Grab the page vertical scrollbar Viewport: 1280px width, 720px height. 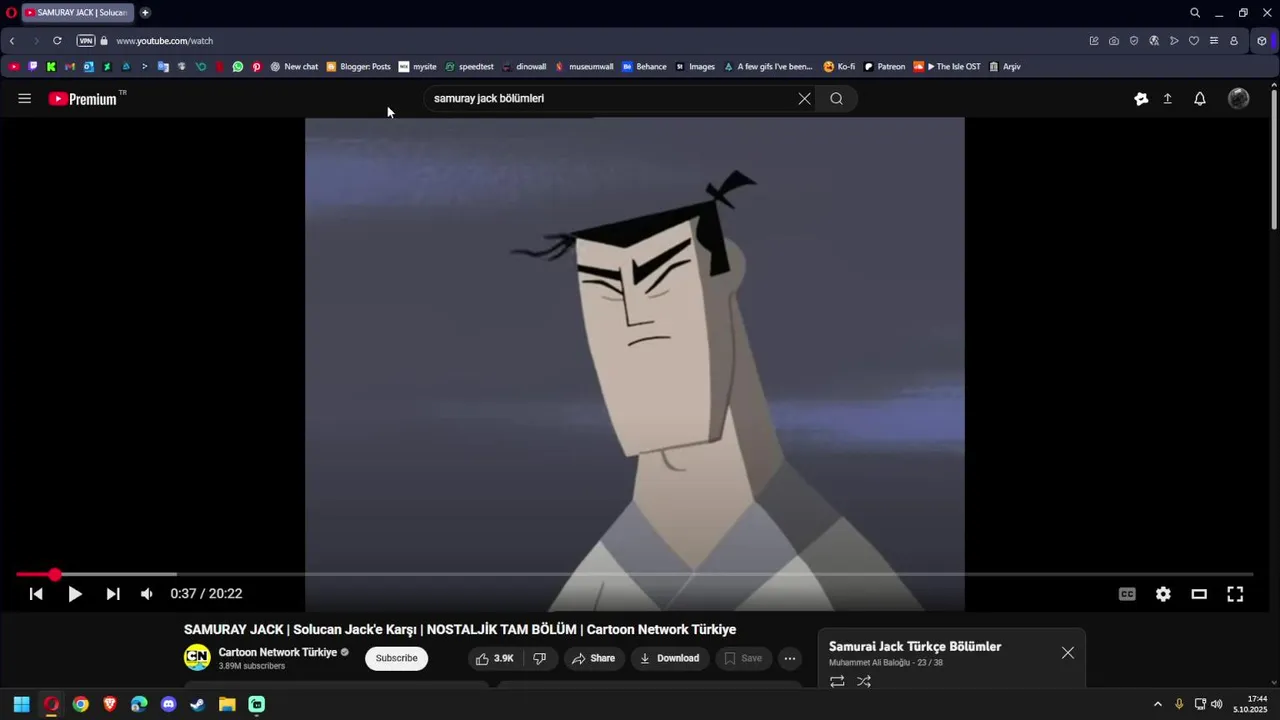(1274, 160)
